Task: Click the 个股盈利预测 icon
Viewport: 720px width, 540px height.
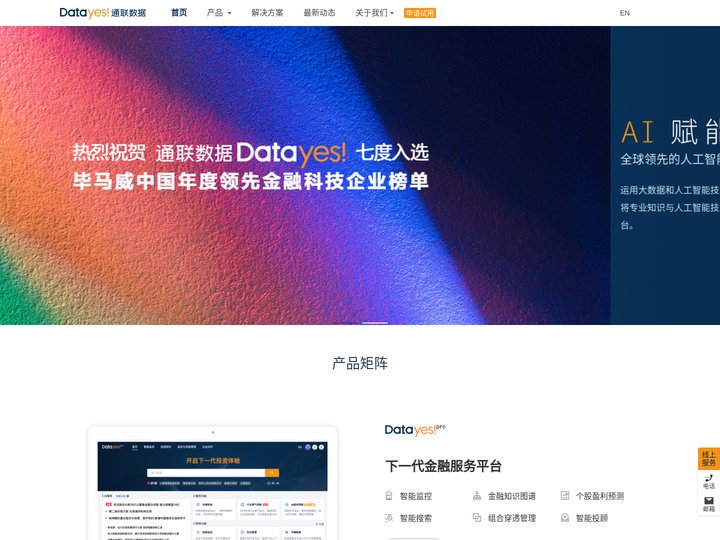Action: tap(565, 496)
